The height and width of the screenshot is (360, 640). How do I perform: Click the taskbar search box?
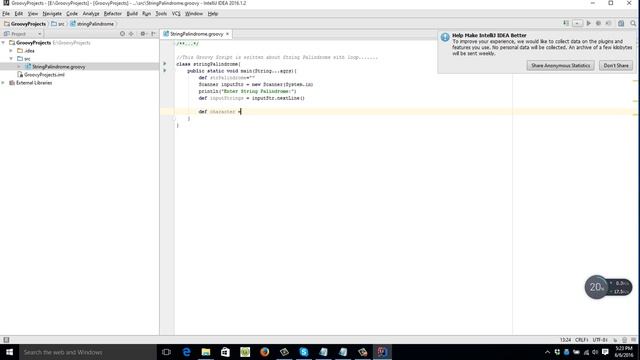point(88,352)
